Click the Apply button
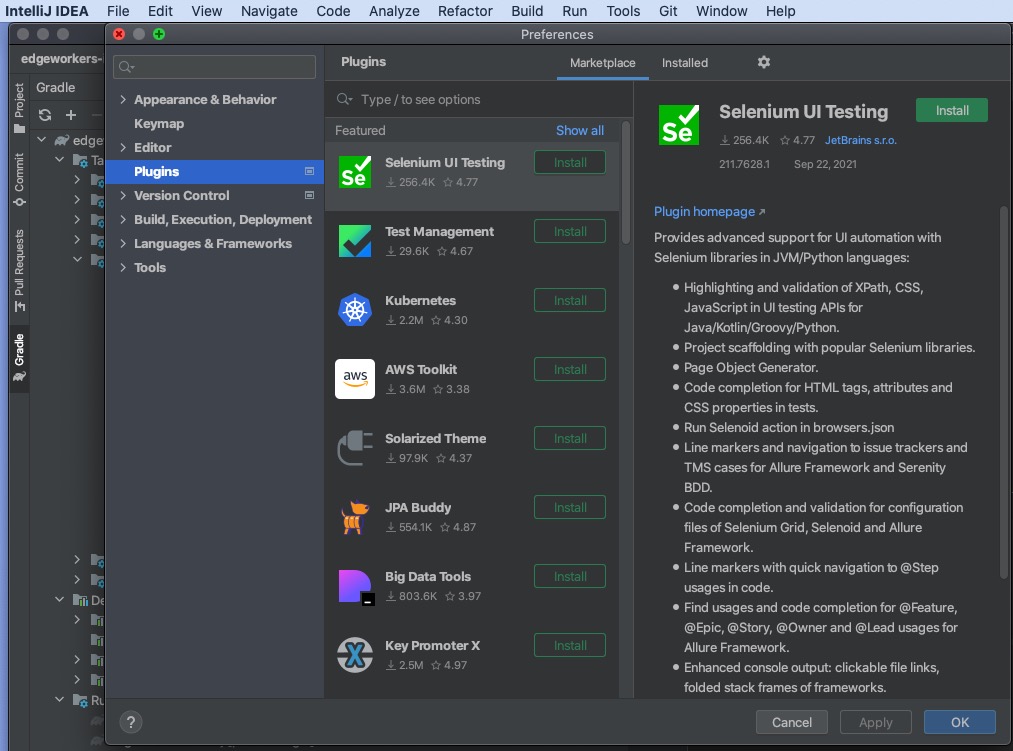 coord(875,722)
